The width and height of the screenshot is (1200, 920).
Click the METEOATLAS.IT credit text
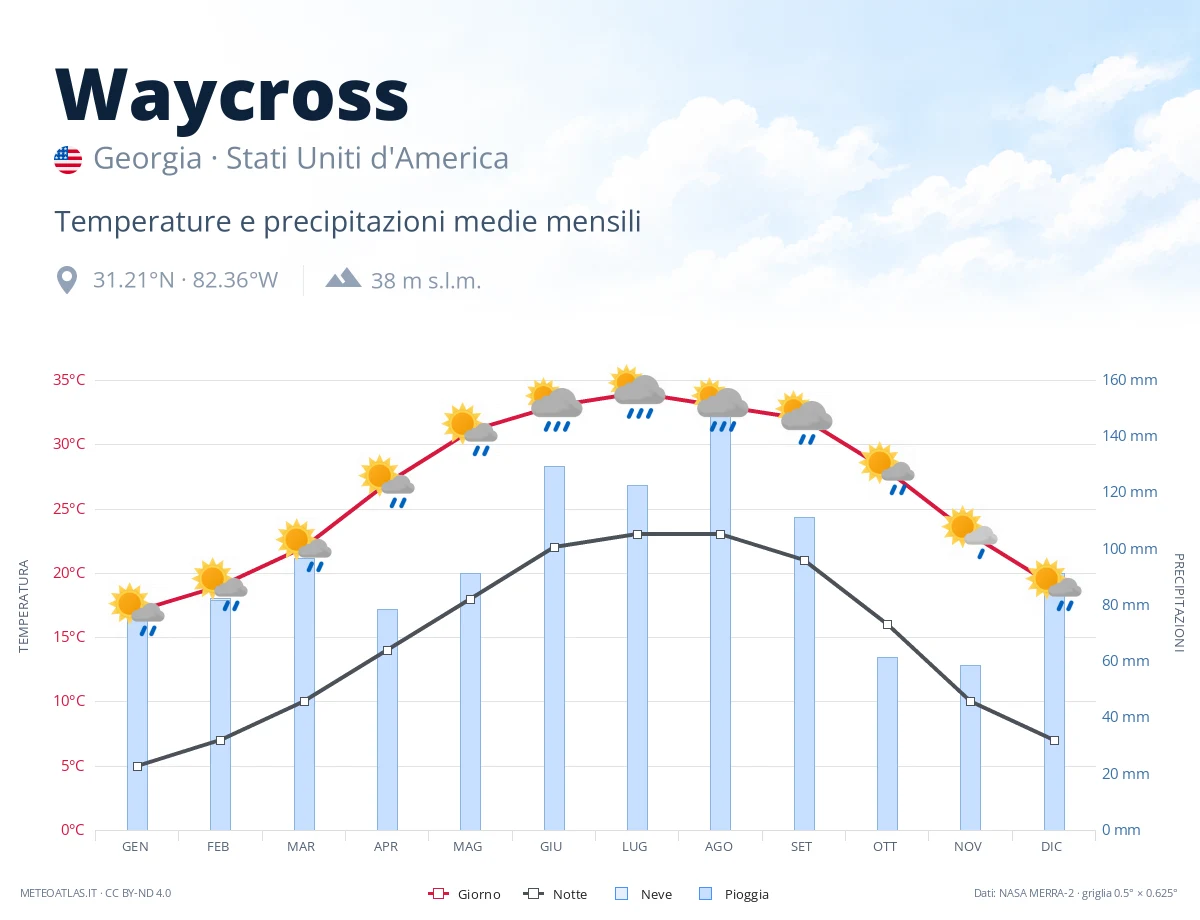click(x=95, y=893)
